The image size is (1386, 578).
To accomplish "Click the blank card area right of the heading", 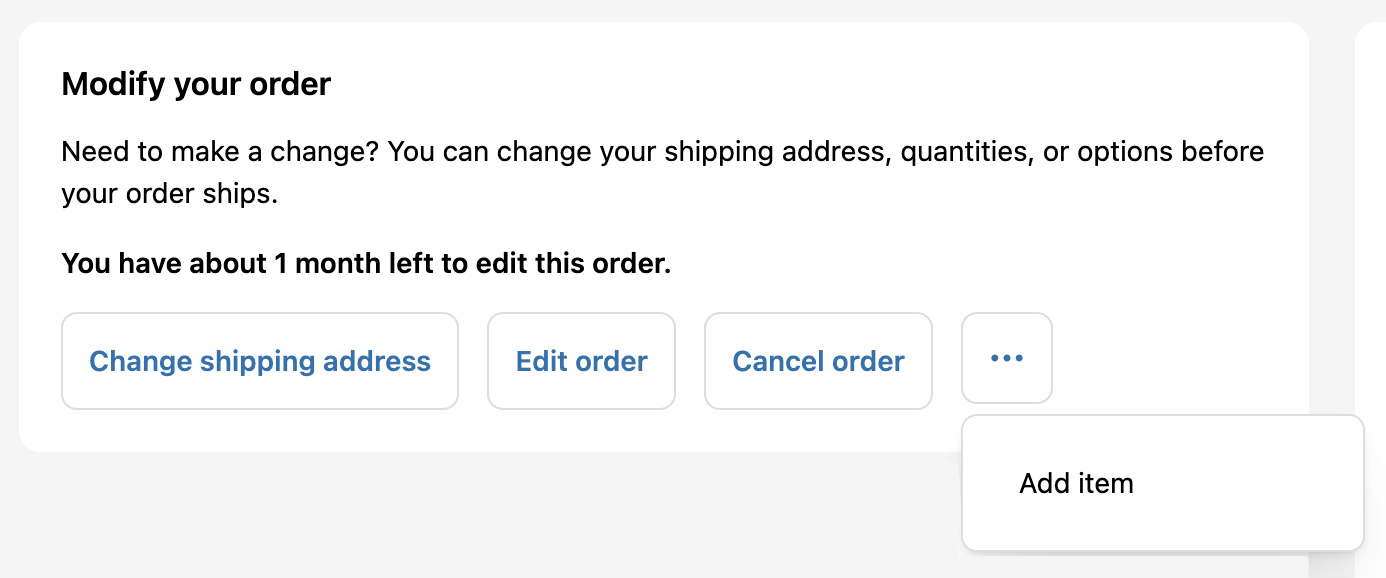I will pos(800,84).
